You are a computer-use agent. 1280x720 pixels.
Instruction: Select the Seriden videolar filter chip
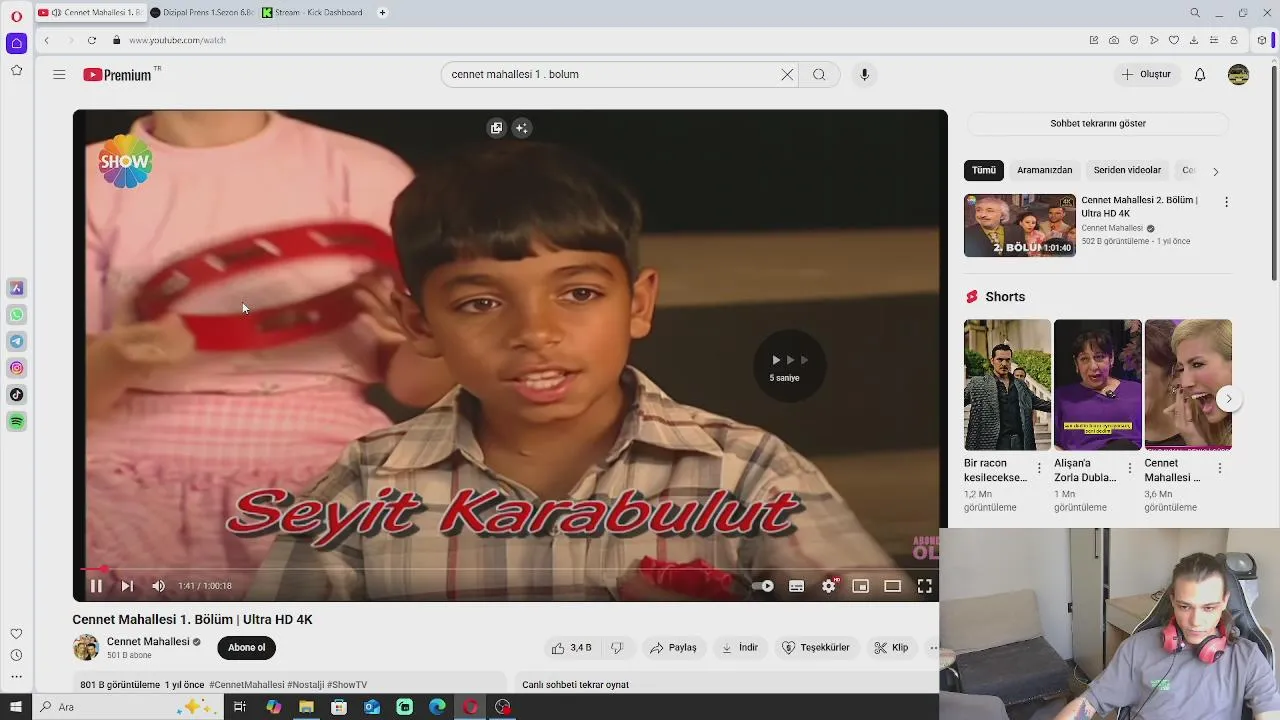[x=1127, y=170]
